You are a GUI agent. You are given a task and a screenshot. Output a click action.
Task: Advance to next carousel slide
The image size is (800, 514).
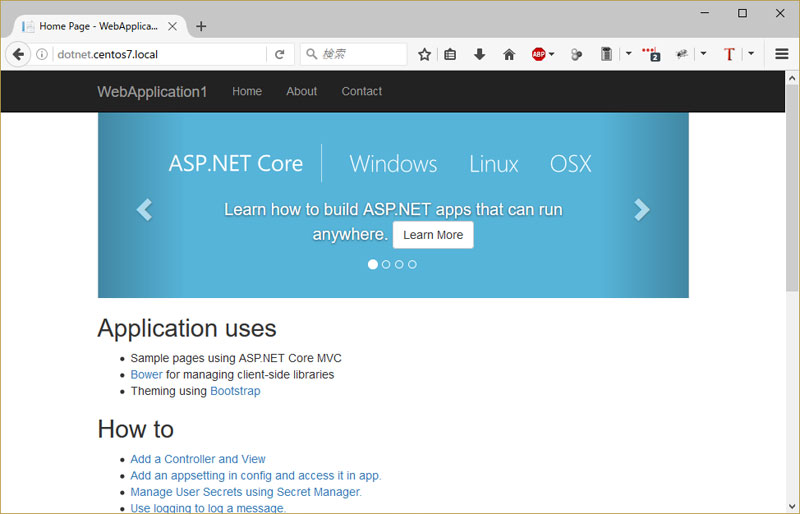(x=642, y=209)
